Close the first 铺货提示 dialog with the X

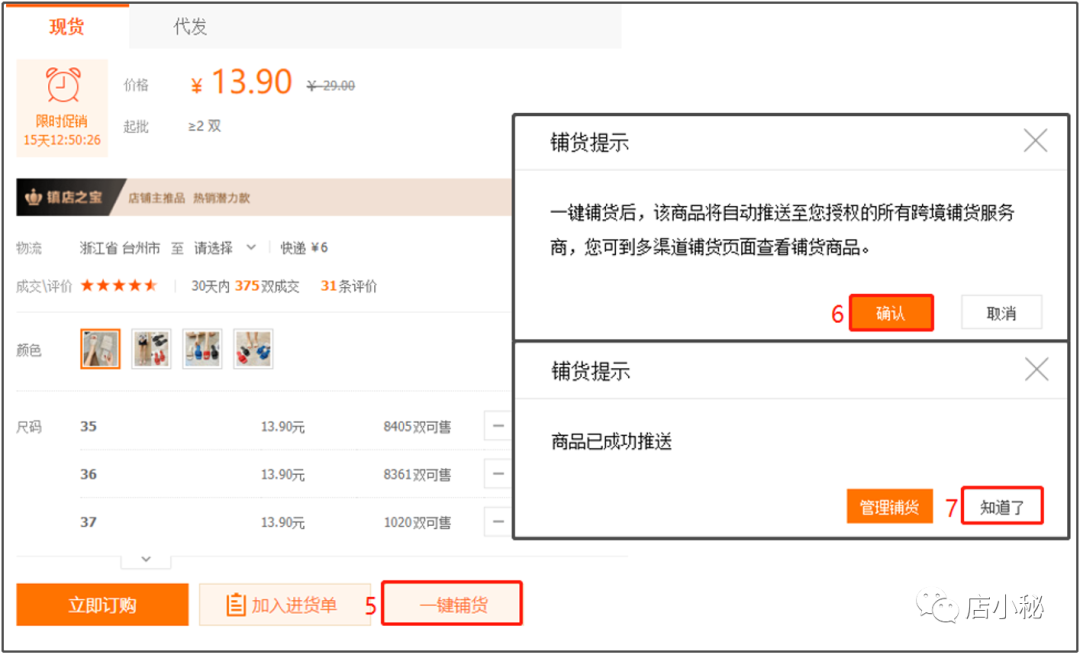point(1036,142)
